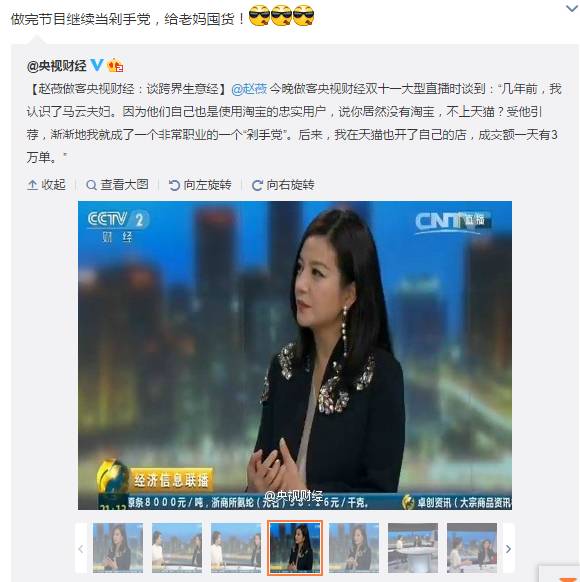Screen dimensions: 580x582
Task: Select the third thumbnail in the strip
Action: [x=236, y=548]
